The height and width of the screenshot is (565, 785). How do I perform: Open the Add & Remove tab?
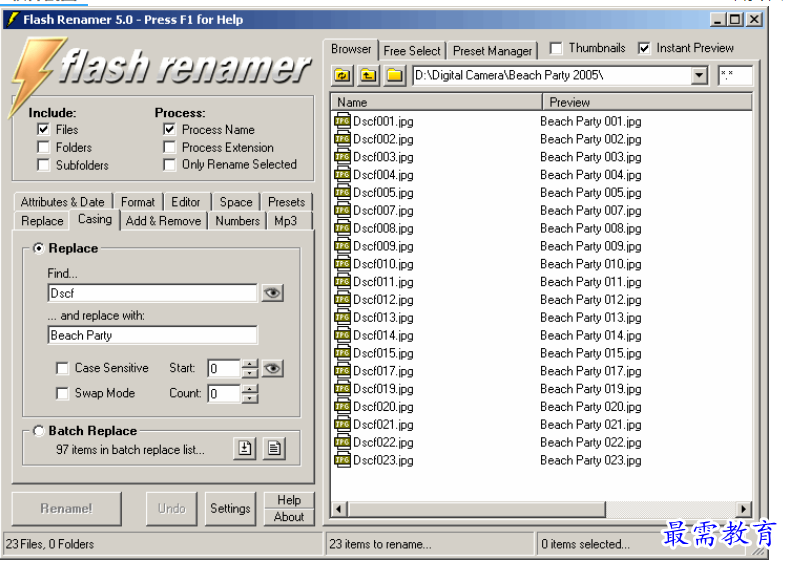(x=163, y=221)
